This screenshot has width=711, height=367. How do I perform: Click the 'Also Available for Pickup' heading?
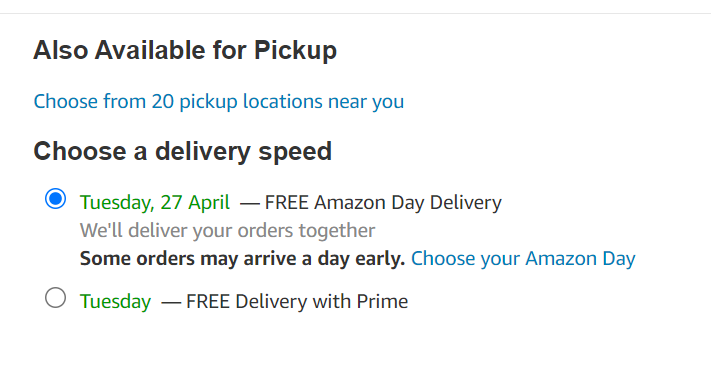pyautogui.click(x=185, y=50)
